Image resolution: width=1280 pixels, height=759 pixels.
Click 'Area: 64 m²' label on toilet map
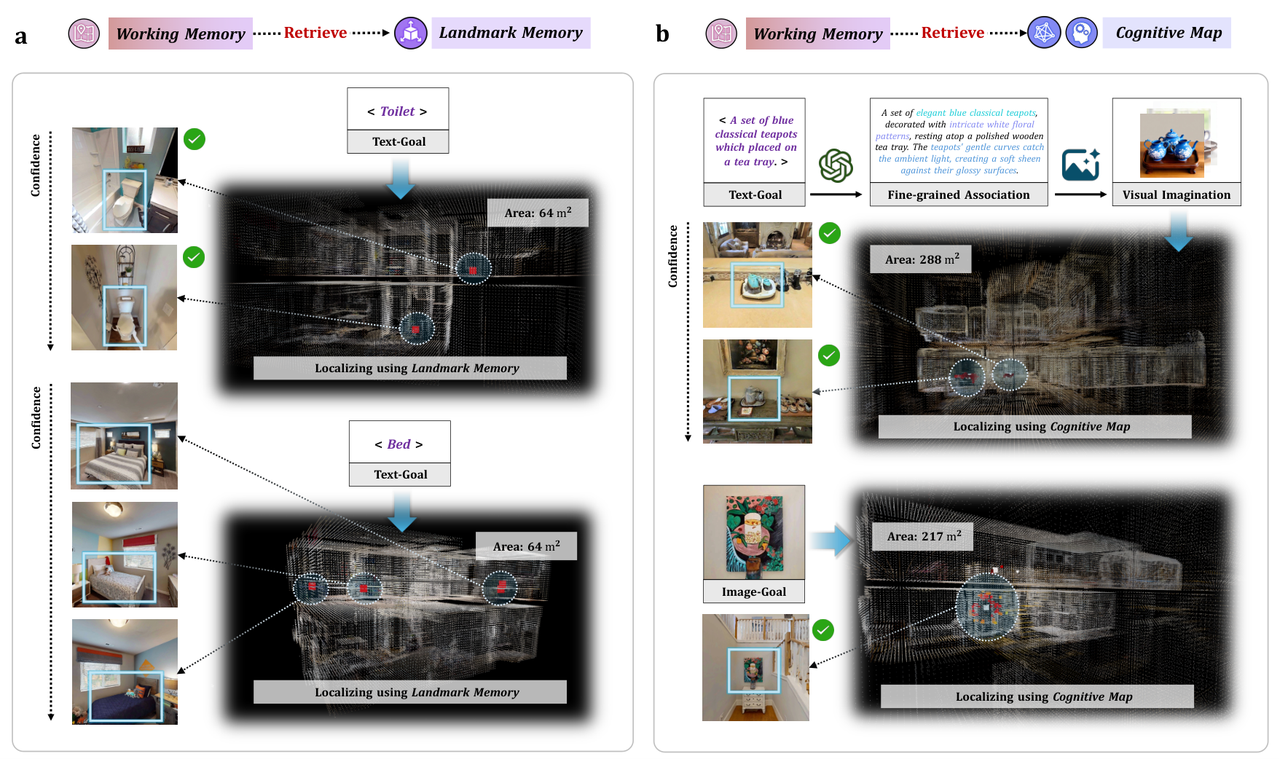pyautogui.click(x=540, y=213)
